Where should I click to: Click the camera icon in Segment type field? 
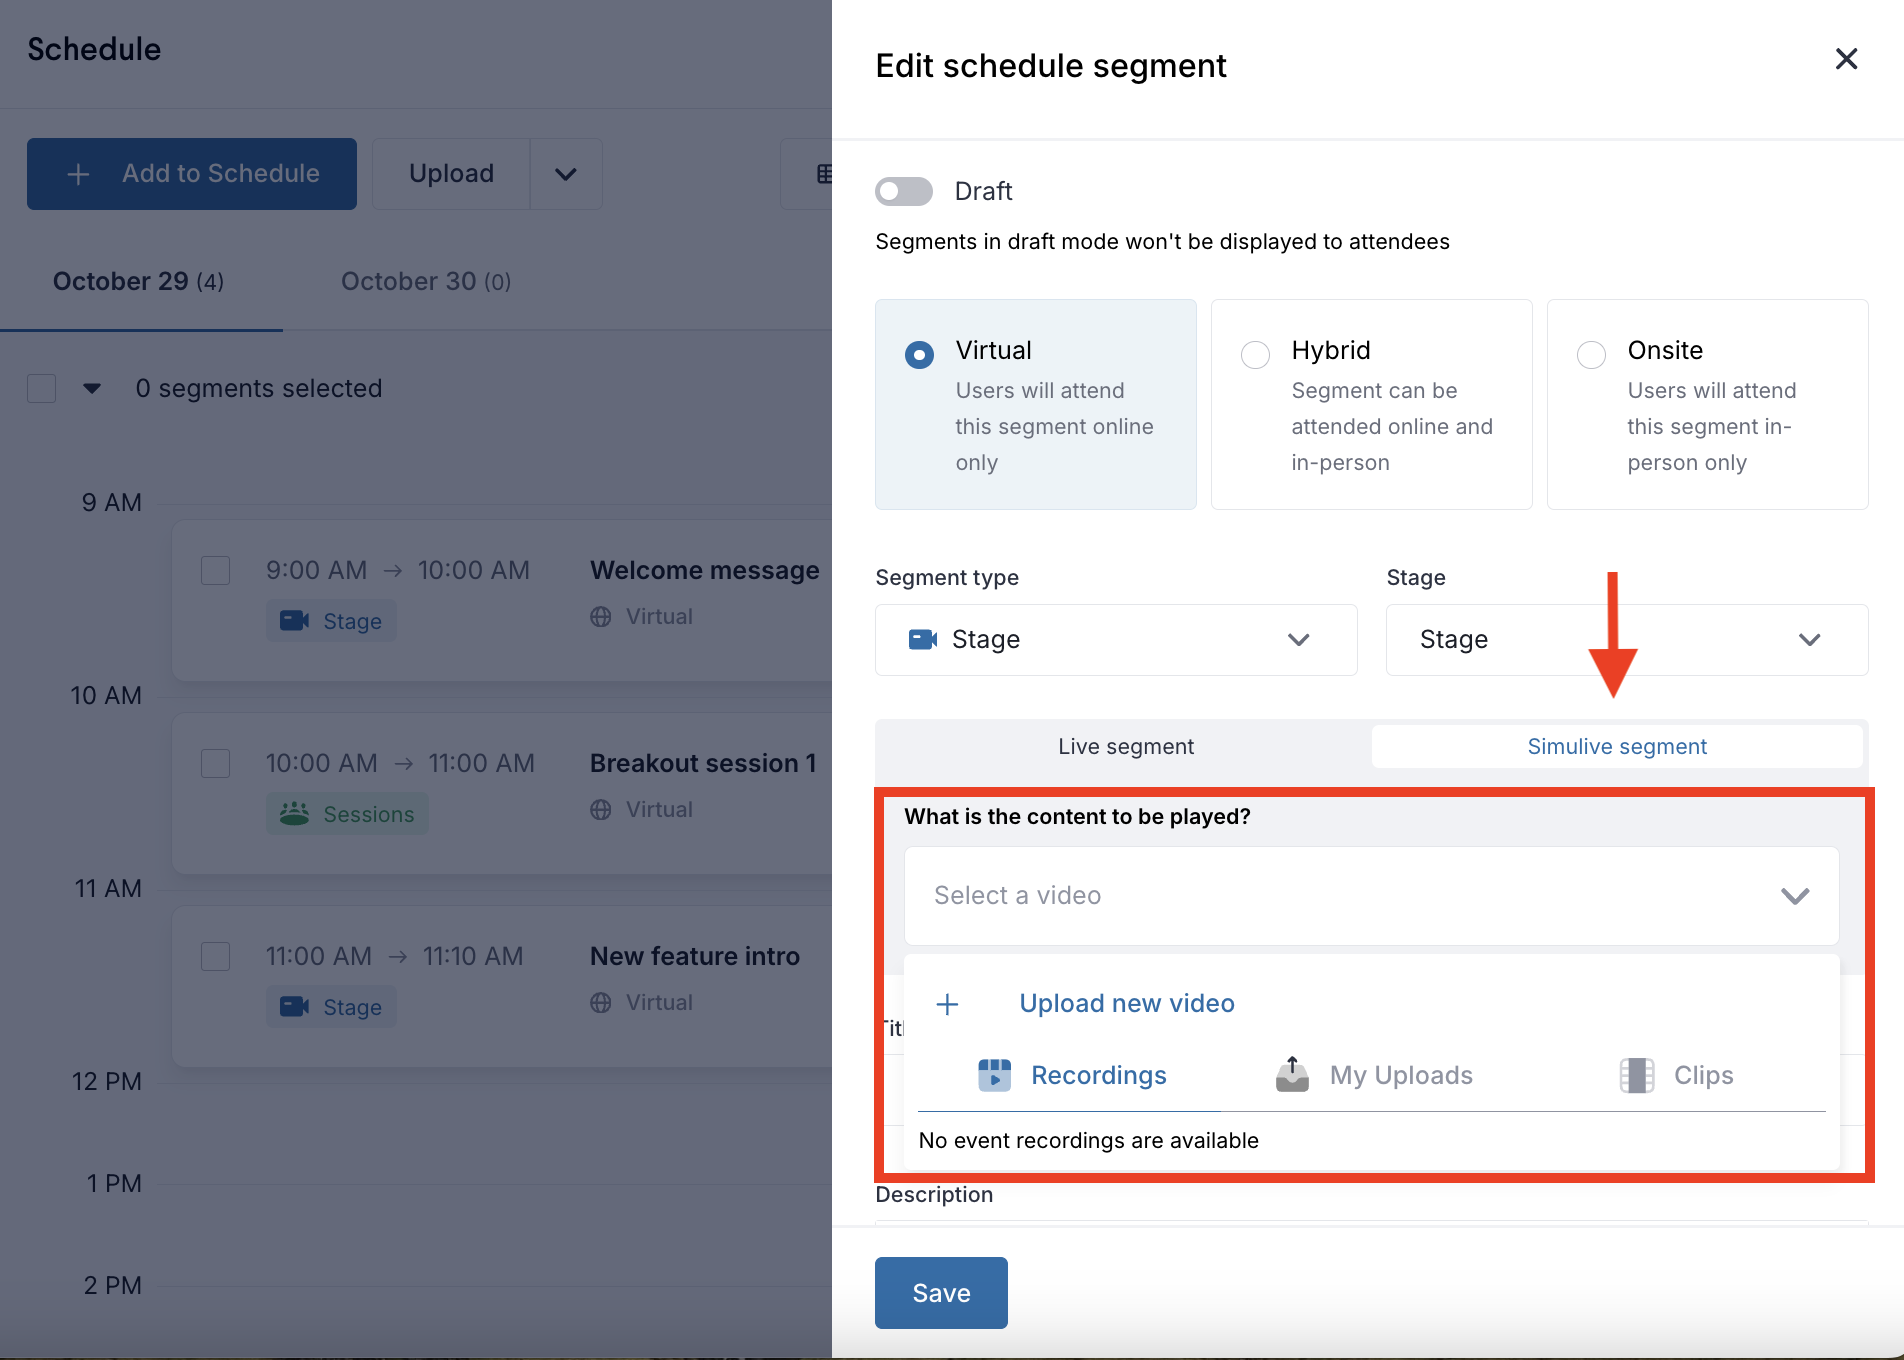tap(922, 639)
